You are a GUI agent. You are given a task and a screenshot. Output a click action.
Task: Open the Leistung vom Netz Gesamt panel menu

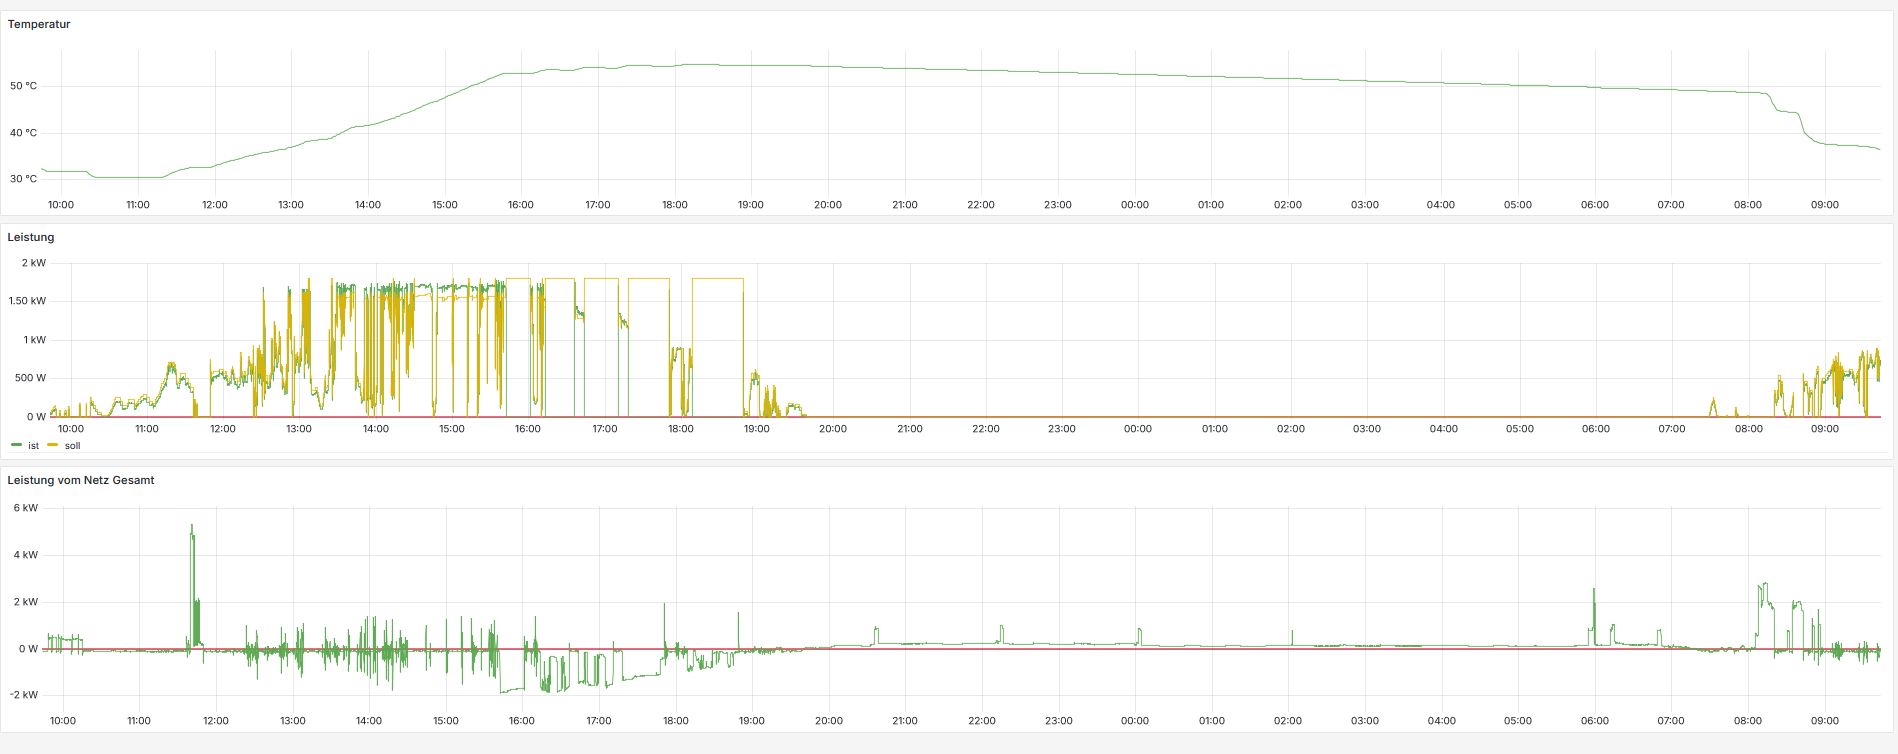tap(81, 480)
